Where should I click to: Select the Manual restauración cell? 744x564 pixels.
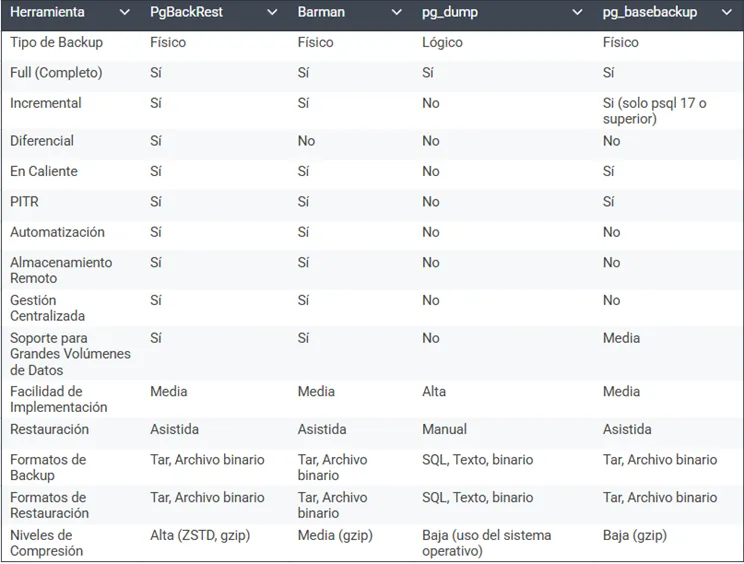[444, 429]
